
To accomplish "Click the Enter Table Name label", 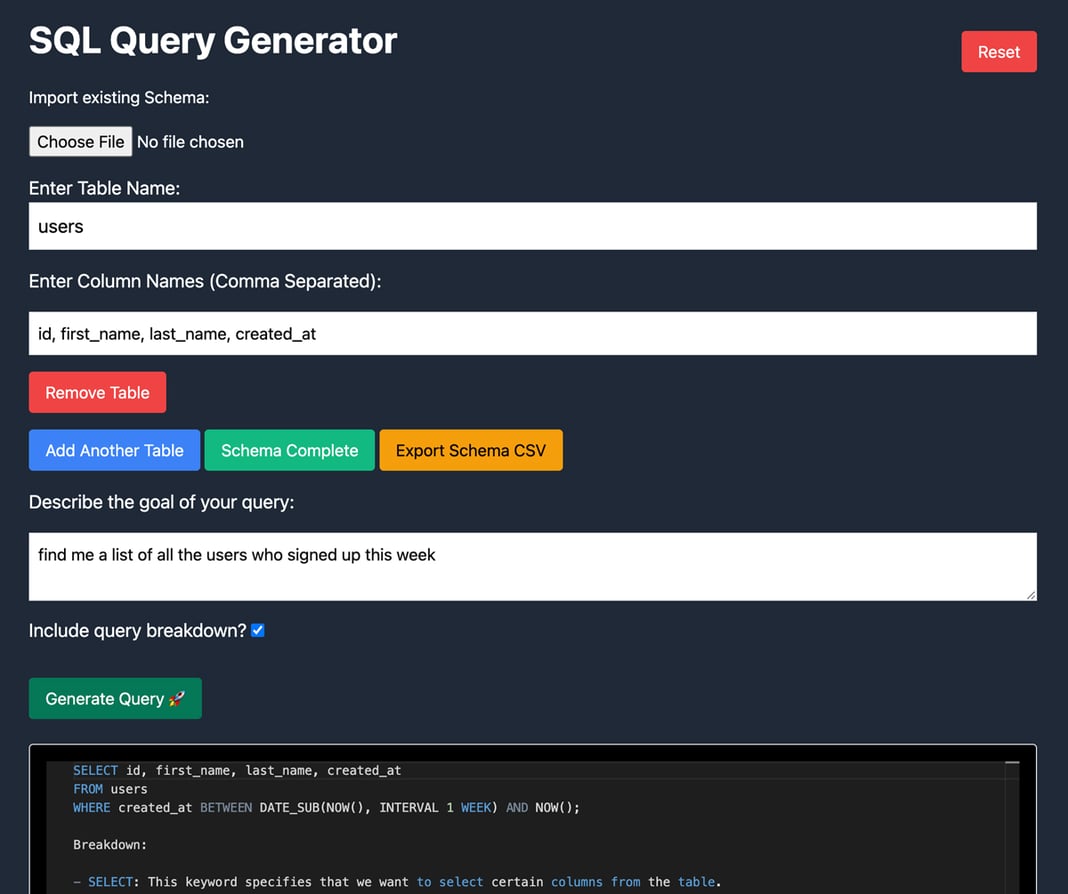I will click(x=104, y=187).
